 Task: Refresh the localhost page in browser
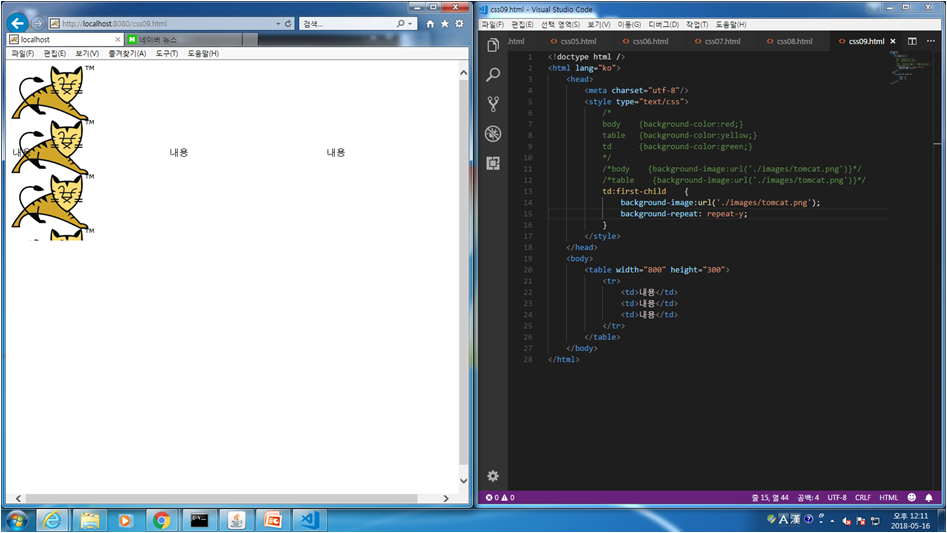click(x=288, y=24)
